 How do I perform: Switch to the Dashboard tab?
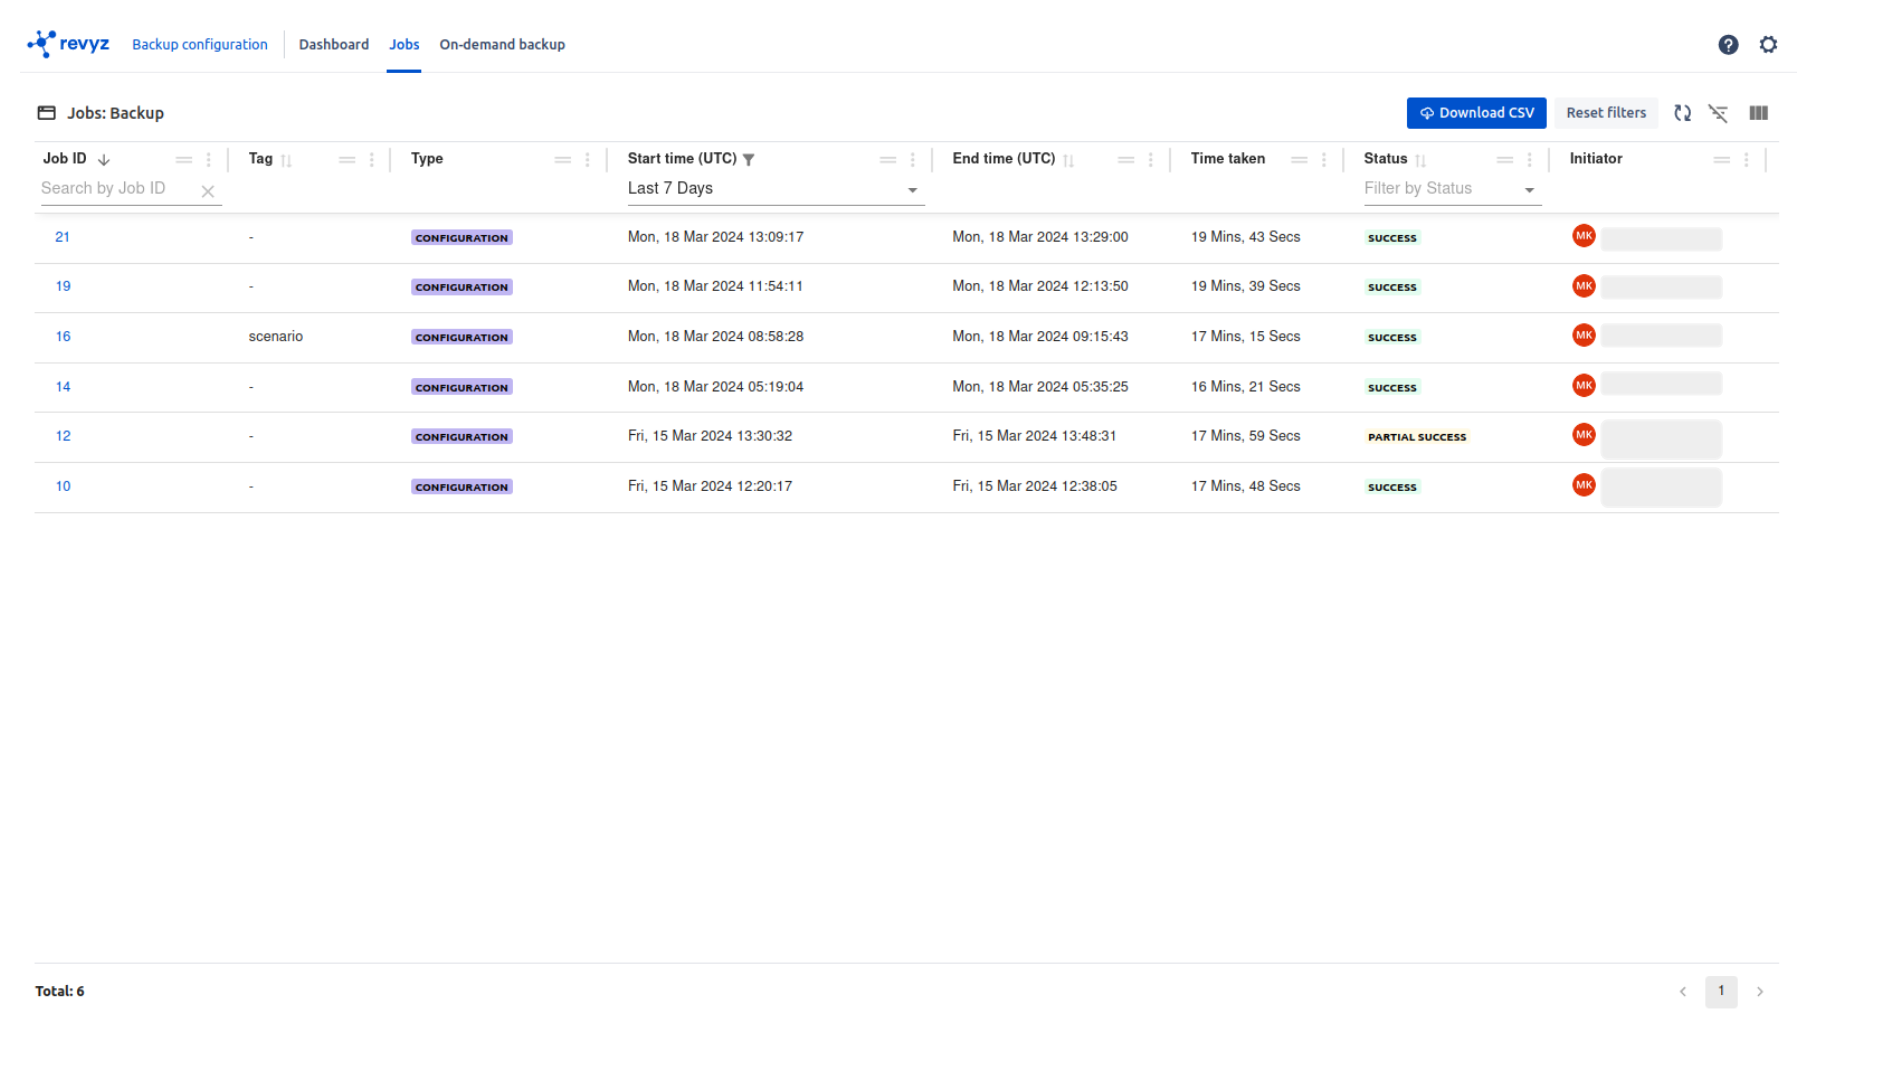tap(333, 45)
